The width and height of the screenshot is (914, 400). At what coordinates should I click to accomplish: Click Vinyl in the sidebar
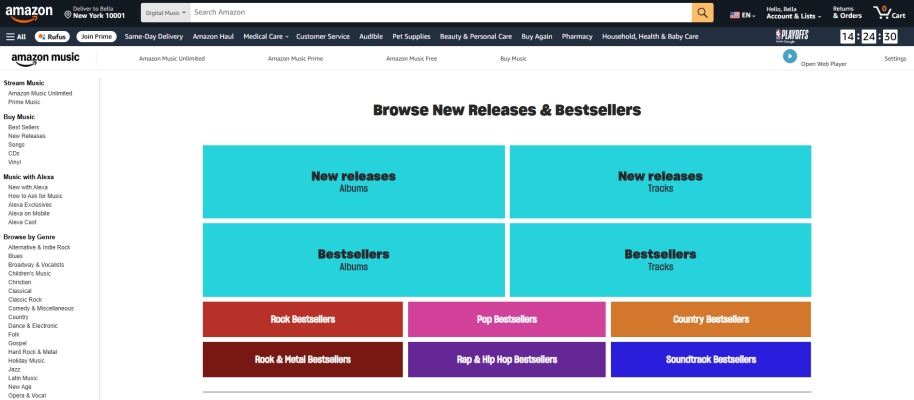[15, 162]
